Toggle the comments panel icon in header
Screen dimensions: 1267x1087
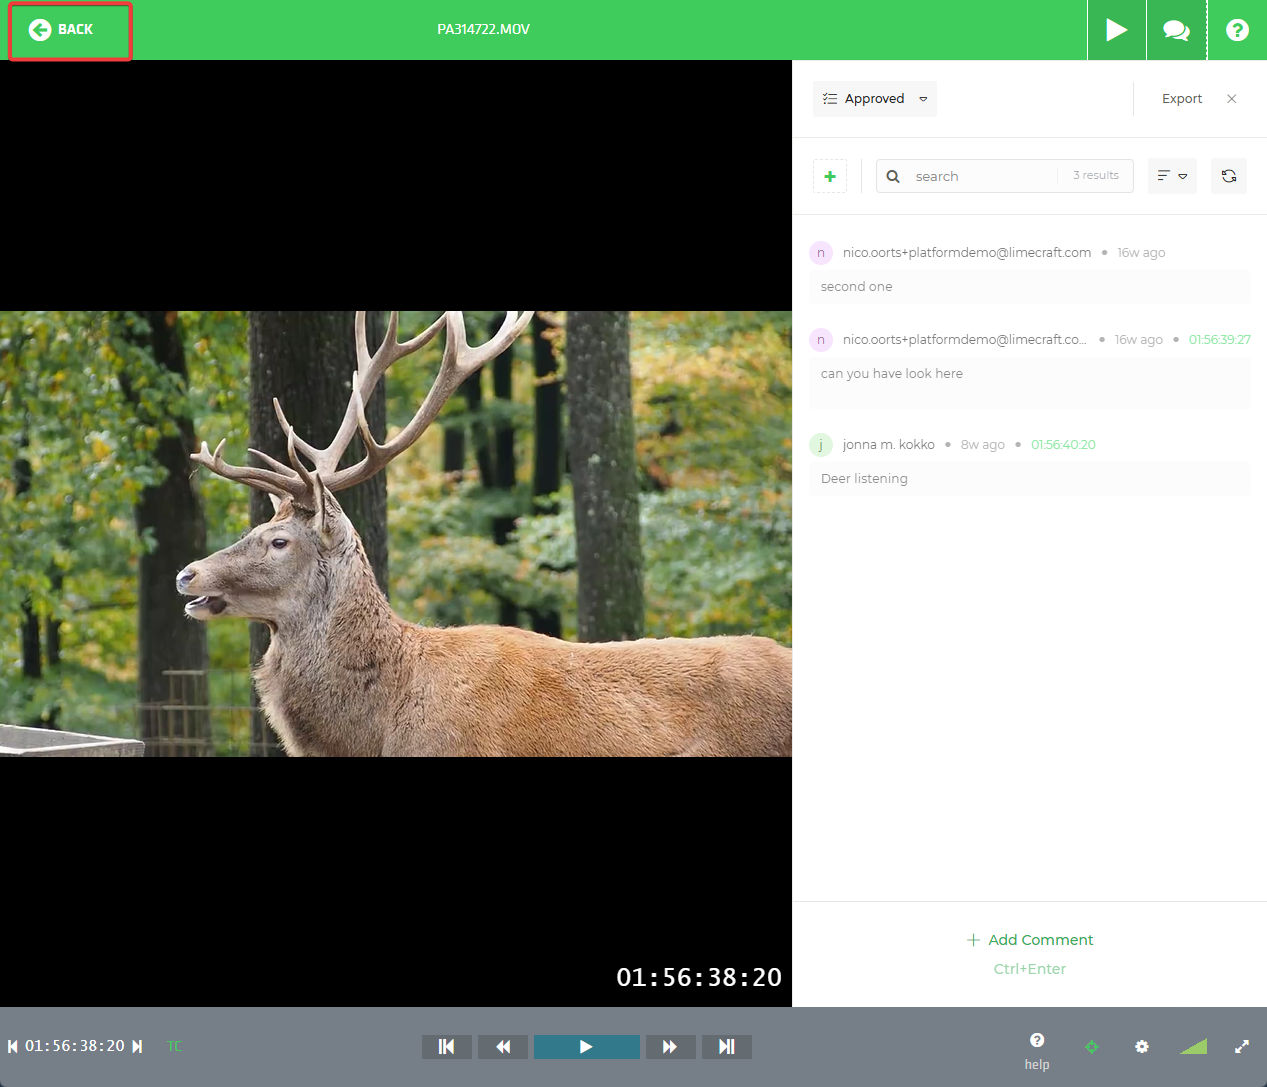1177,30
